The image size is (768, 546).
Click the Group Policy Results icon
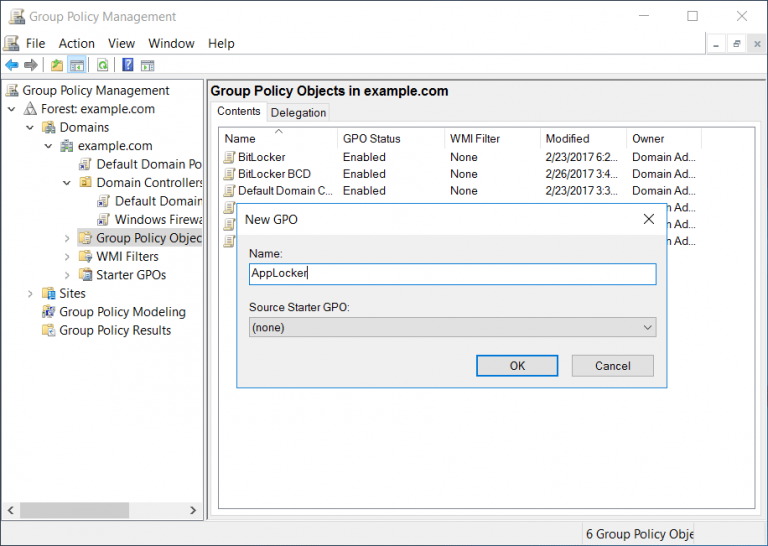pos(48,330)
